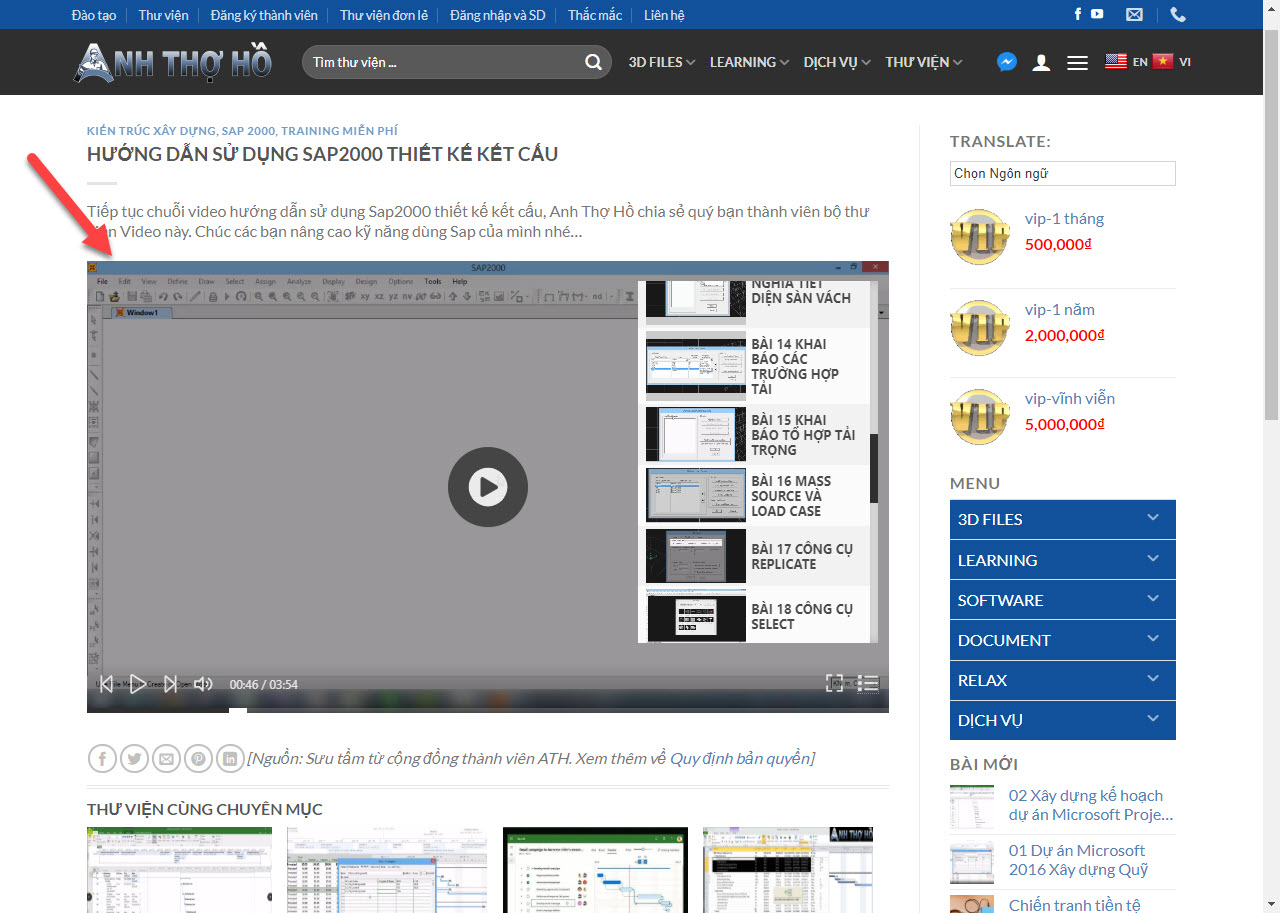Viewport: 1280px width, 913px height.
Task: Open the user account icon
Action: [x=1041, y=62]
